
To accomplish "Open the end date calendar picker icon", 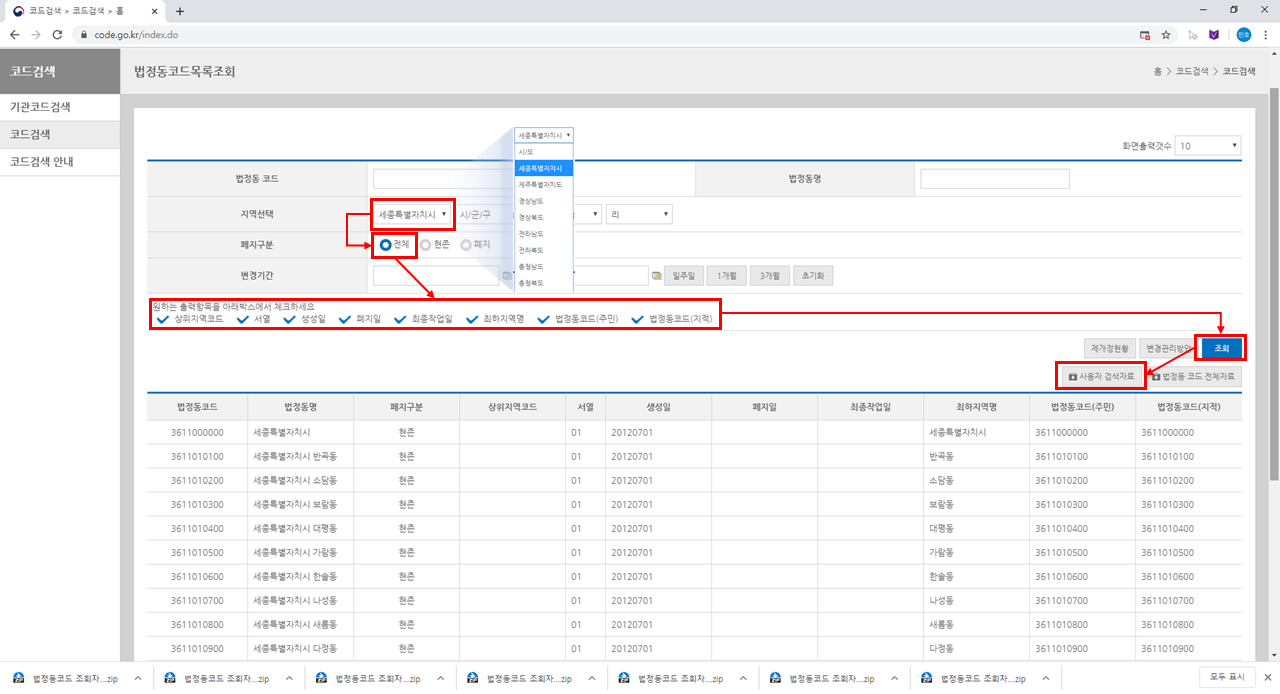I will [x=657, y=276].
